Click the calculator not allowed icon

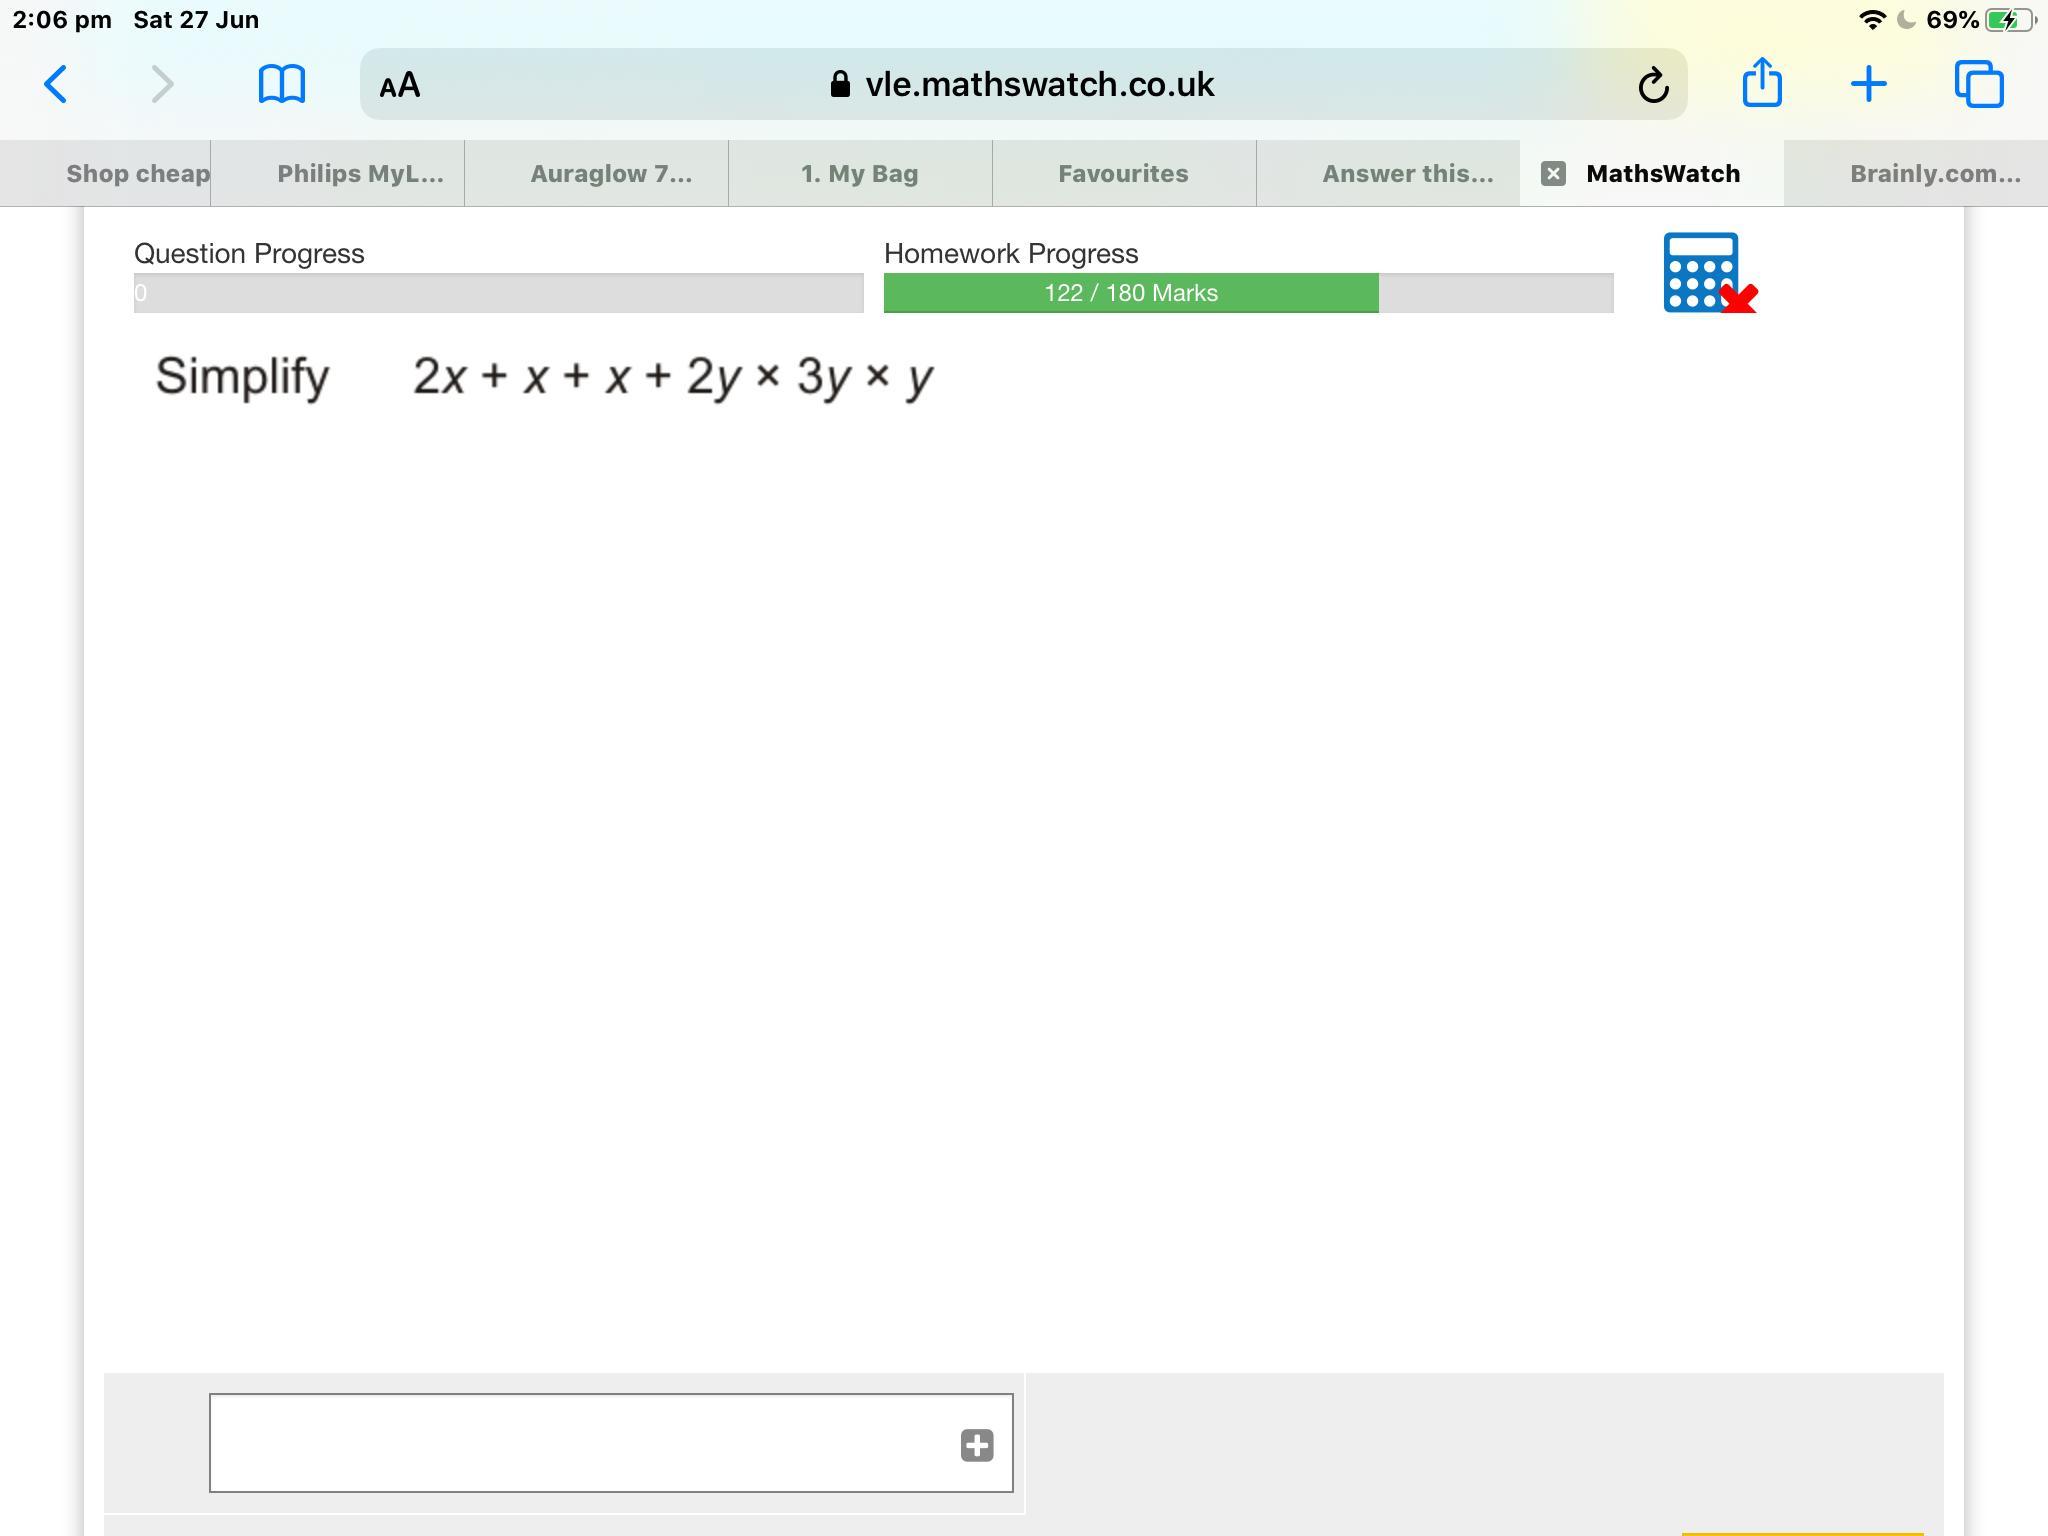(1708, 273)
